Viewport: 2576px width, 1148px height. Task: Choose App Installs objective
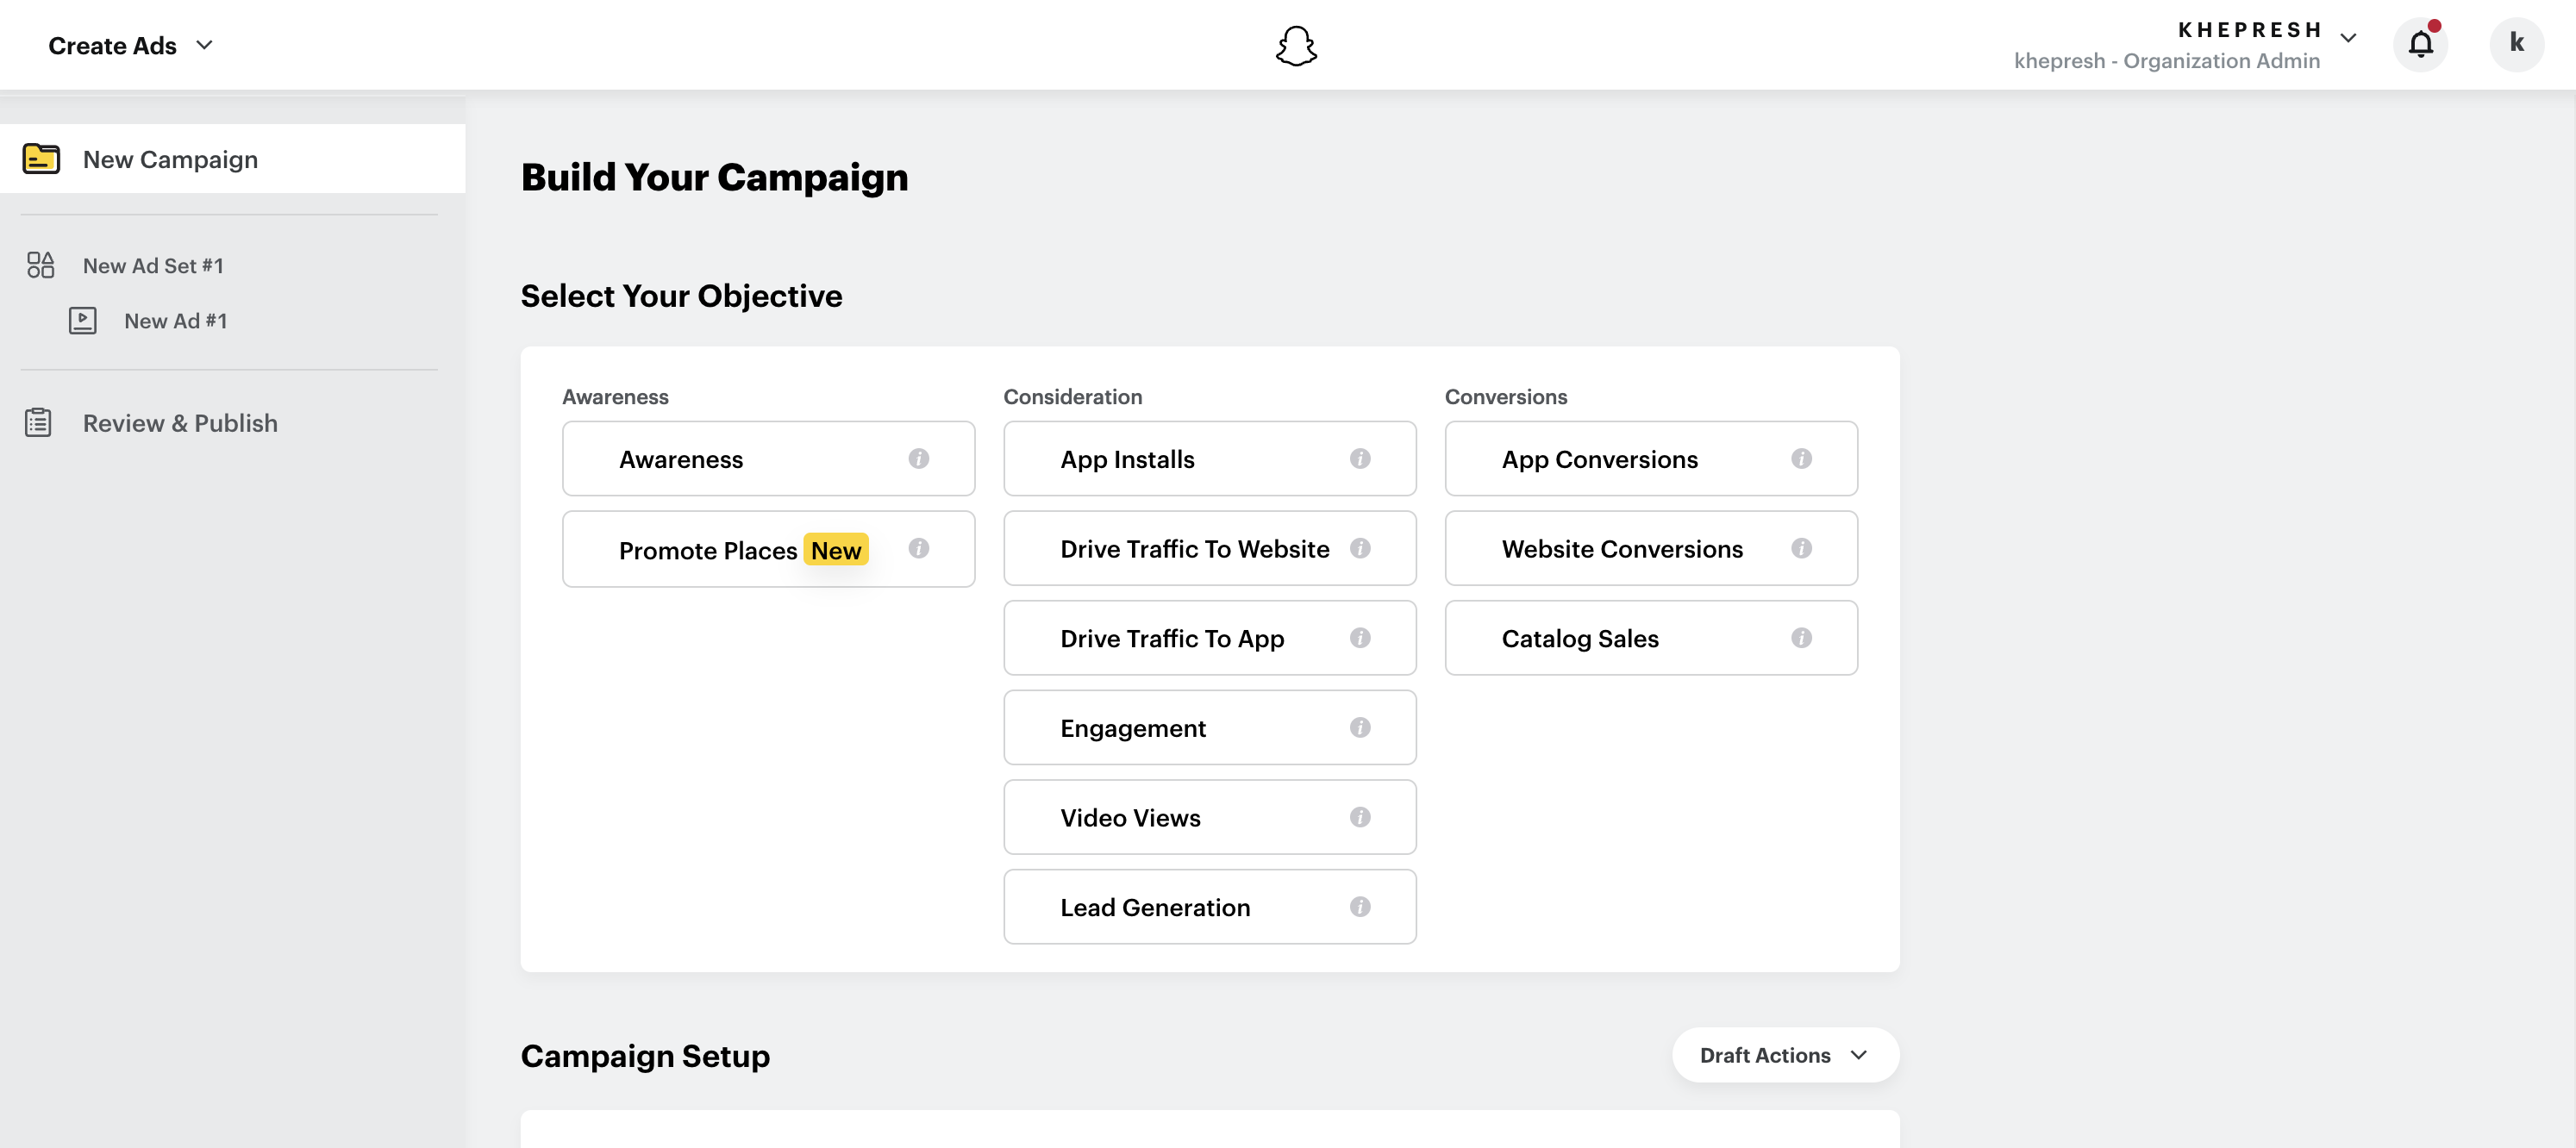(x=1209, y=459)
